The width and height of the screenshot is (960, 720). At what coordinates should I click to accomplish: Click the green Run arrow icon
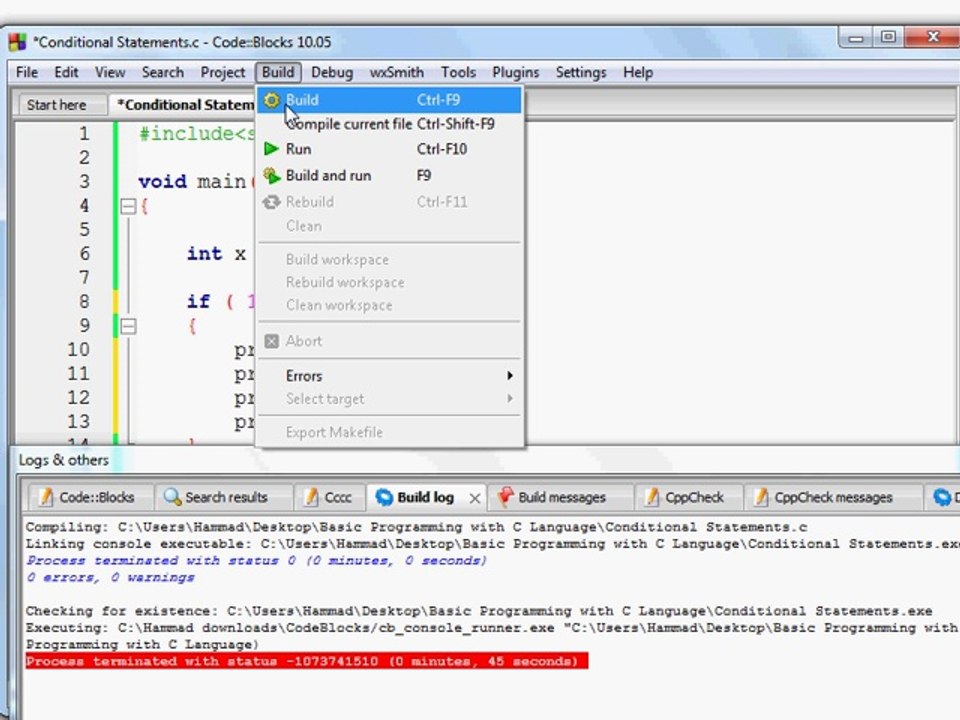(271, 149)
